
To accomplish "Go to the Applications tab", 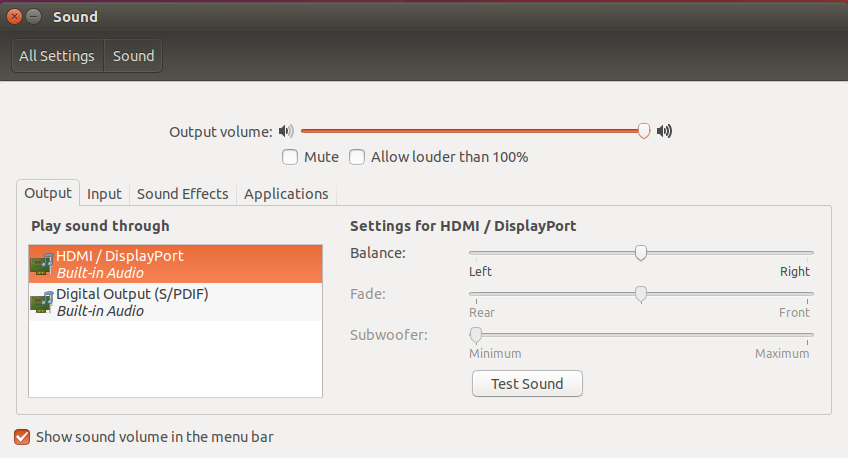I will point(286,194).
